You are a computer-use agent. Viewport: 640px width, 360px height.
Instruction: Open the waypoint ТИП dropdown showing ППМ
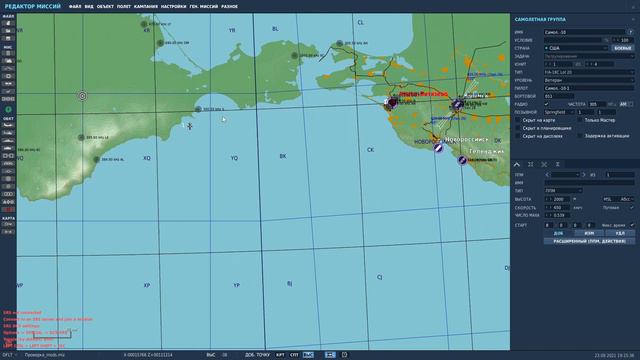click(x=563, y=191)
